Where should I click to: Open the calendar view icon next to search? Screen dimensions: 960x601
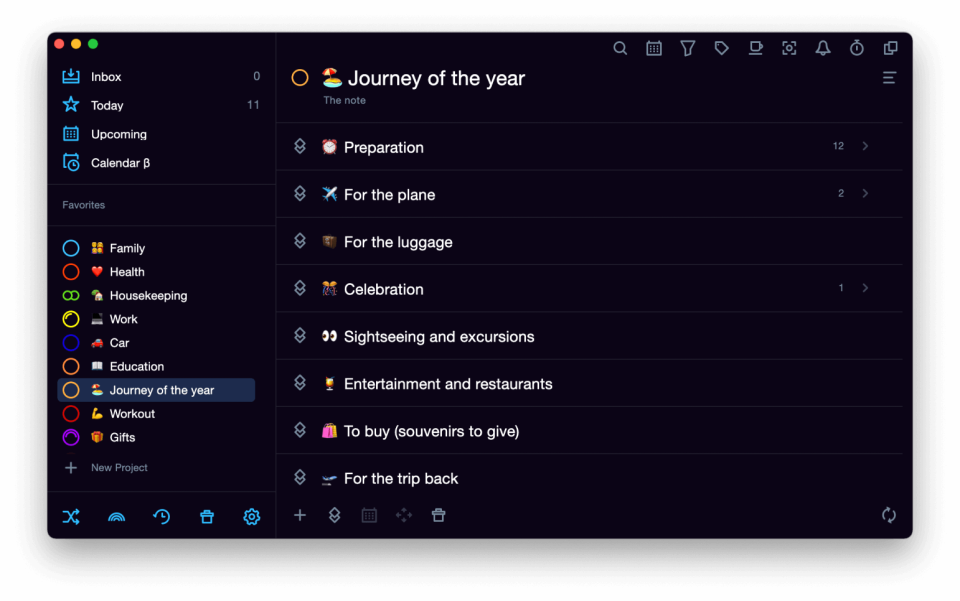(654, 47)
